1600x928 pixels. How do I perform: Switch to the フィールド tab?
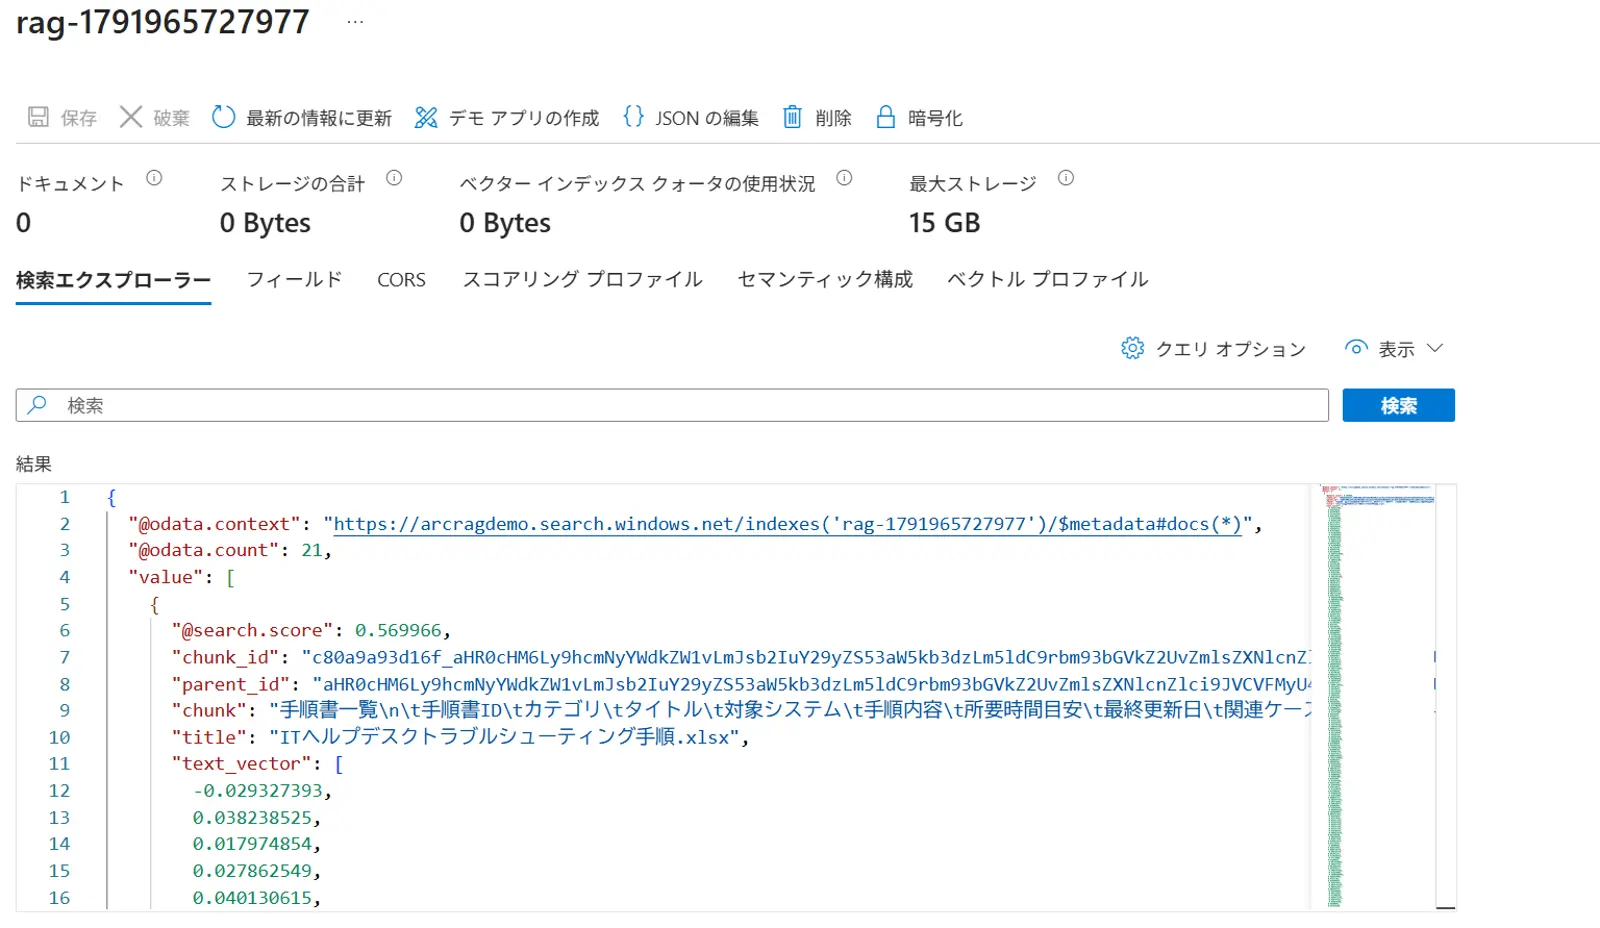294,280
